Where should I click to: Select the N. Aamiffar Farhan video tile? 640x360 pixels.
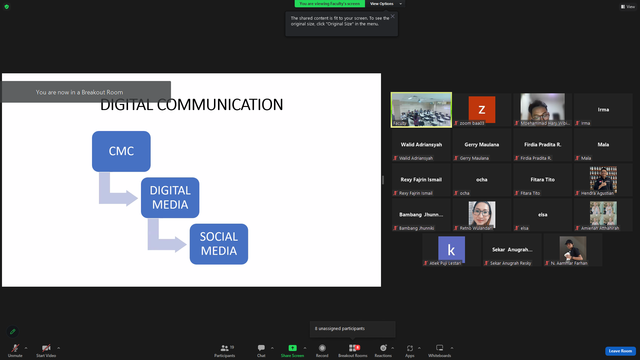573,250
